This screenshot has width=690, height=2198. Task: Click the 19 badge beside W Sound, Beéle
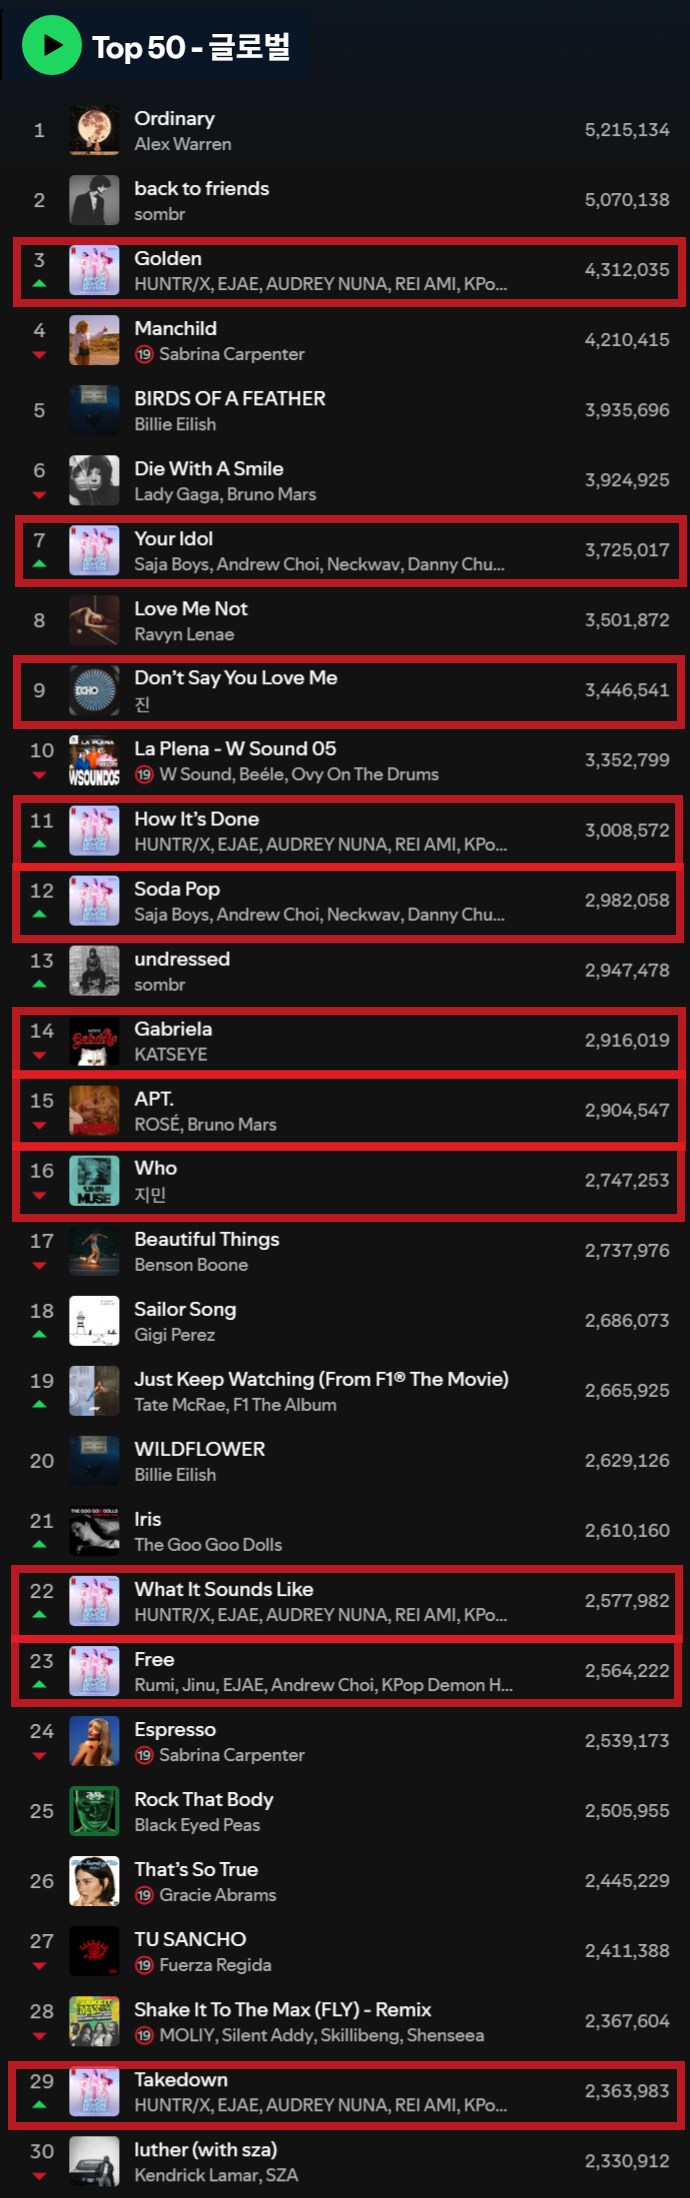click(144, 774)
